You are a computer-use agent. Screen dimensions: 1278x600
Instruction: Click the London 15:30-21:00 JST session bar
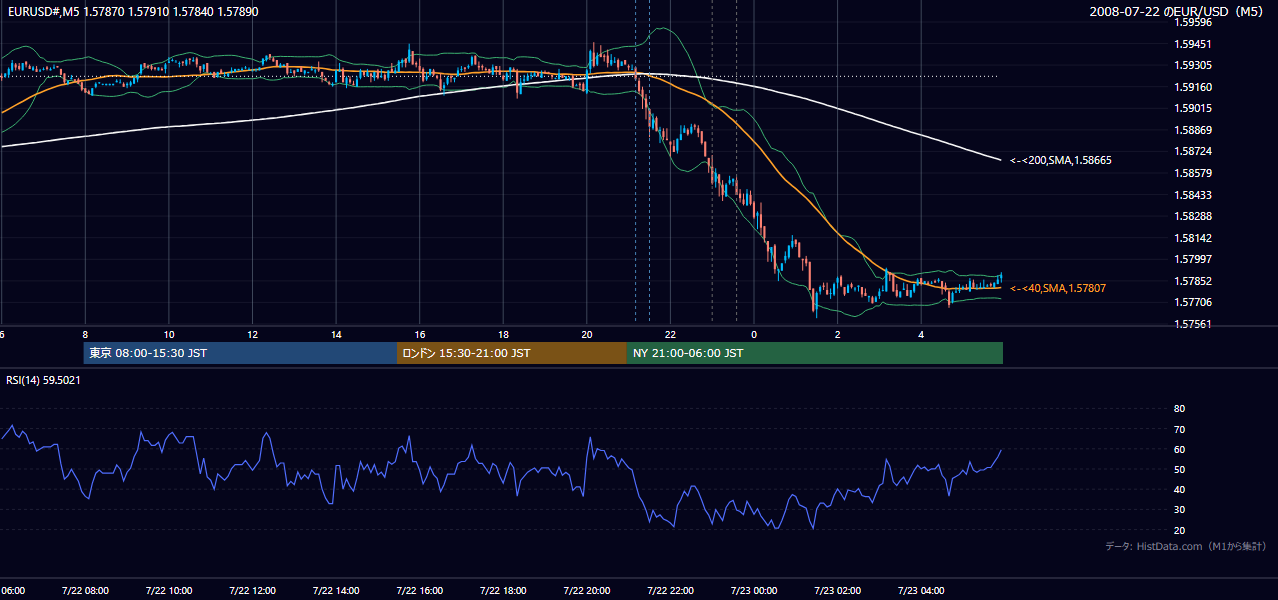coord(512,353)
